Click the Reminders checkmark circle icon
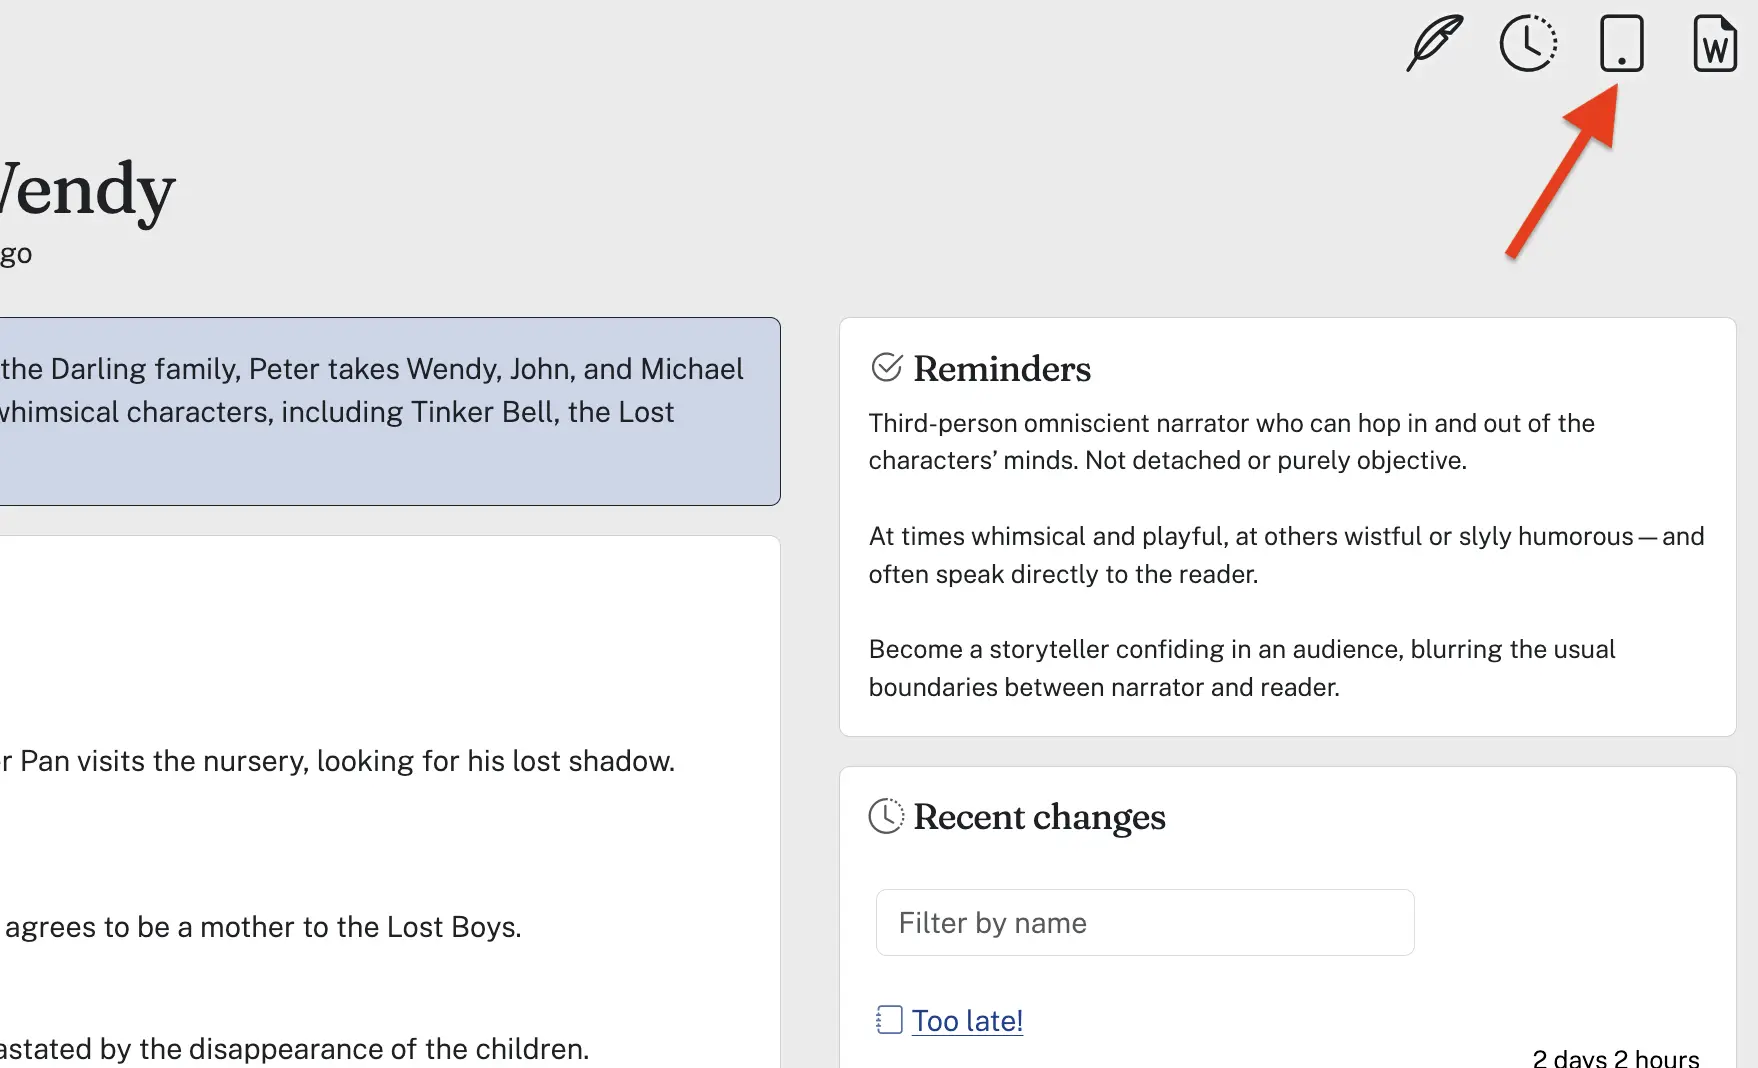1758x1068 pixels. [x=887, y=367]
